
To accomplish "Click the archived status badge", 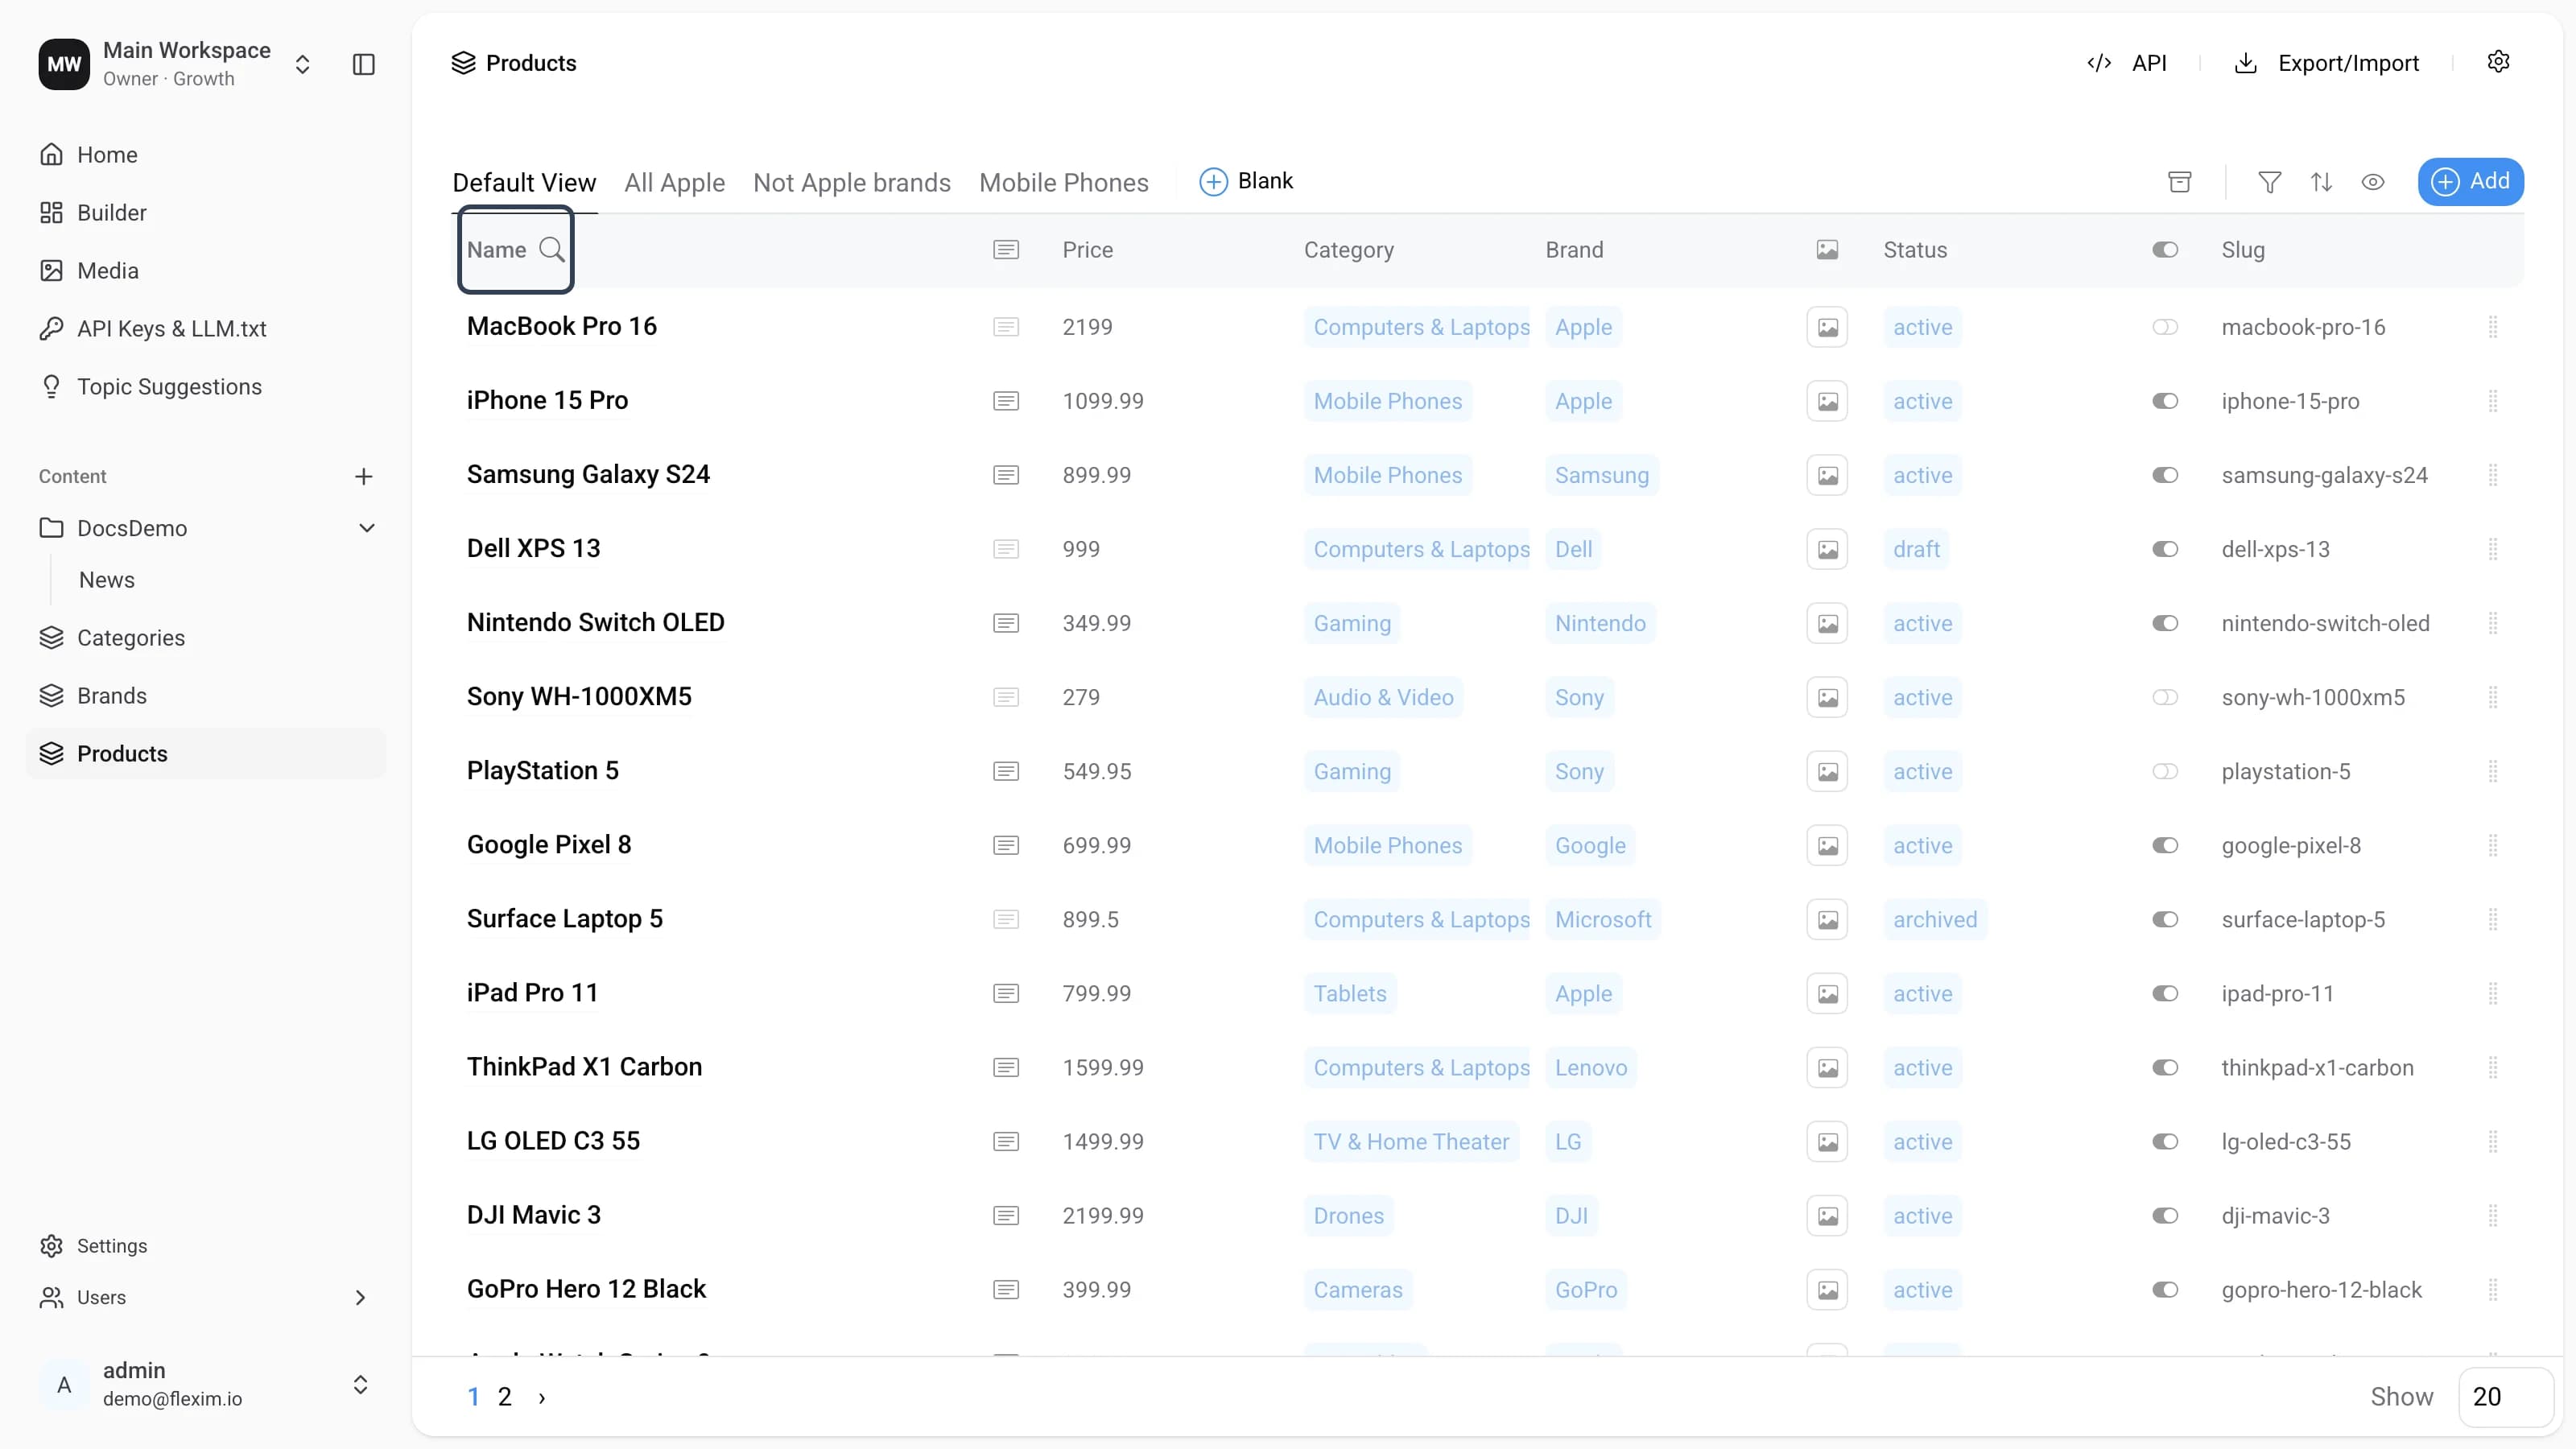I will coord(1935,919).
